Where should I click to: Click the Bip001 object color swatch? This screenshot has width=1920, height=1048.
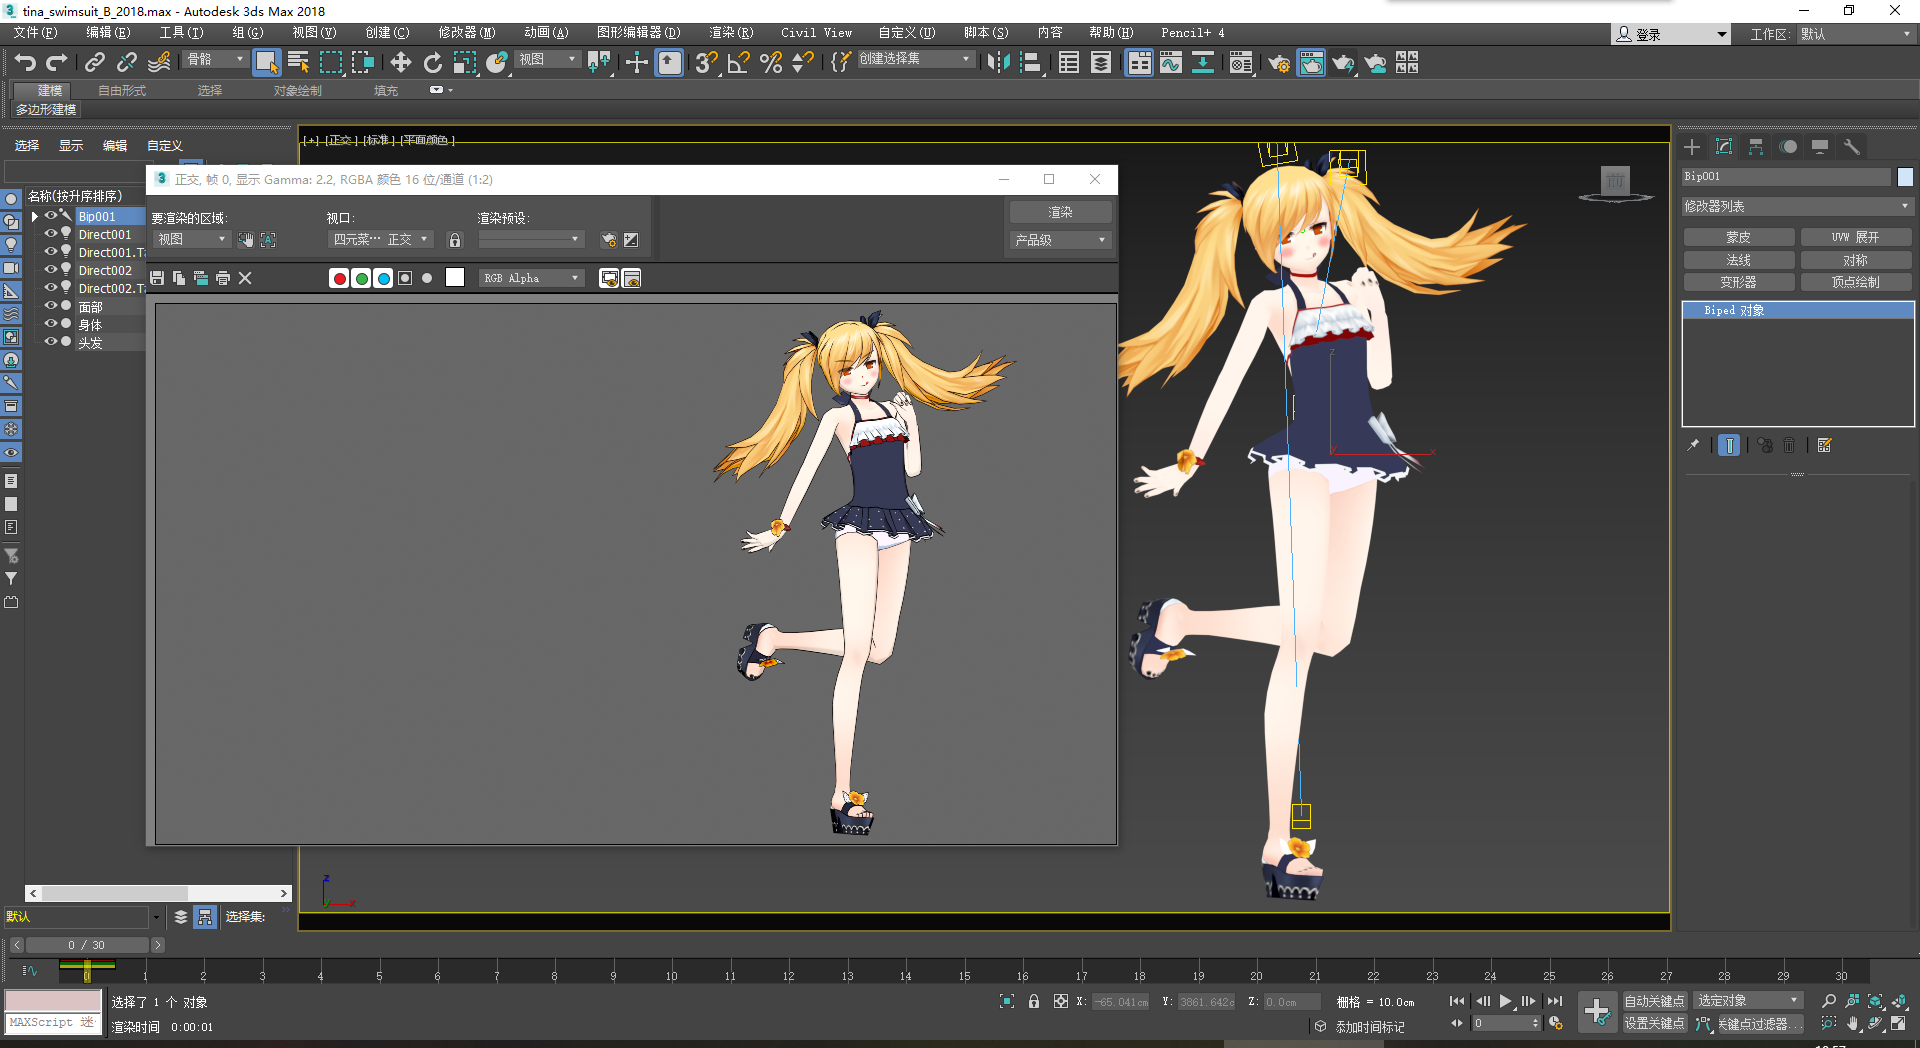[1905, 176]
